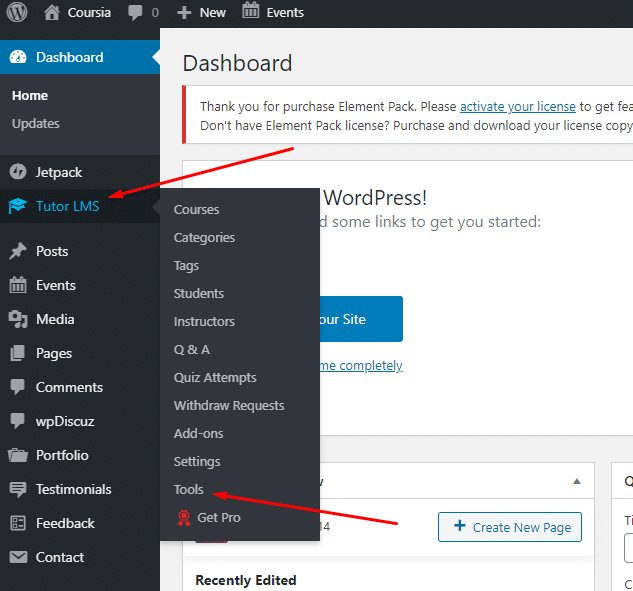Image resolution: width=633 pixels, height=591 pixels.
Task: Open Withdraw Requests submenu entry
Action: 229,405
